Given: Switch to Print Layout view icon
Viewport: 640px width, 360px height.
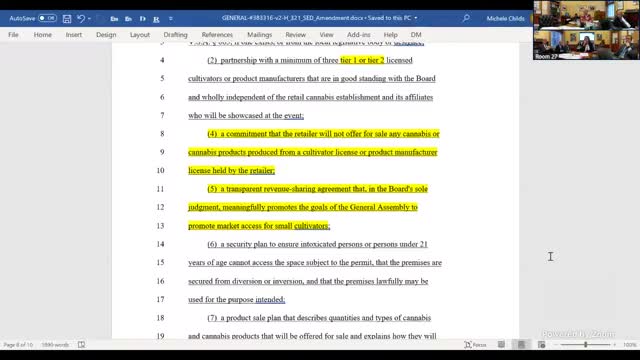Looking at the screenshot, I should 521,345.
